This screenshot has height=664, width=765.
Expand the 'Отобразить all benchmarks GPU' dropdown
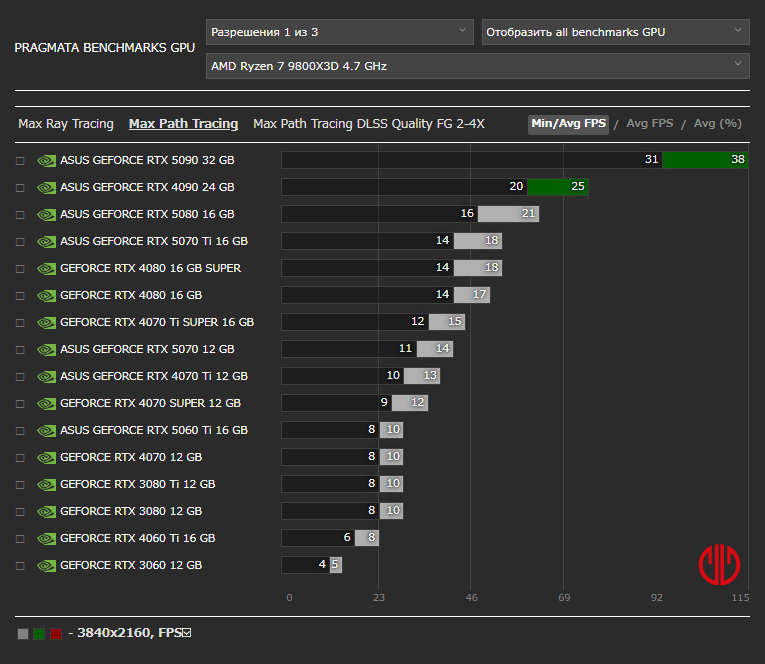615,32
